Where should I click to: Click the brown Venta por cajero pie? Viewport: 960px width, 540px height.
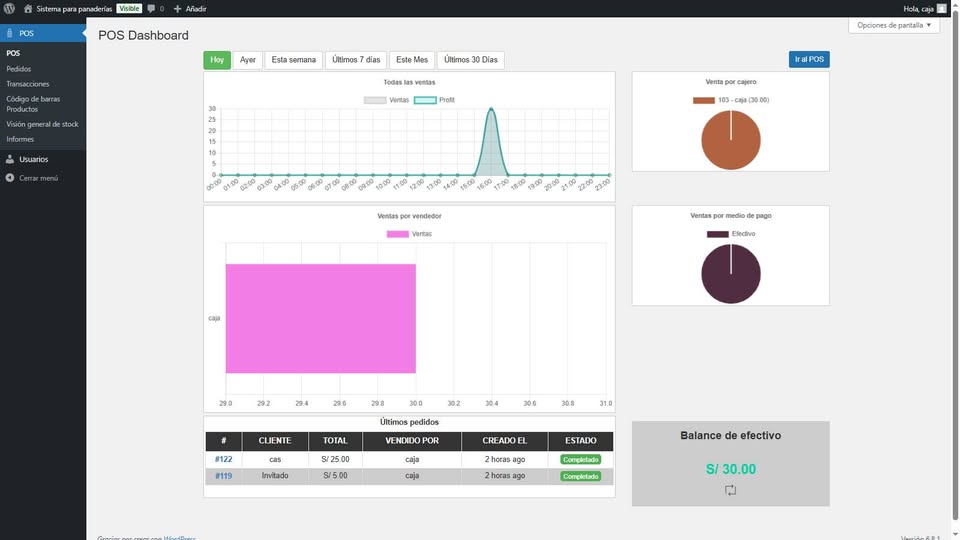(x=730, y=140)
